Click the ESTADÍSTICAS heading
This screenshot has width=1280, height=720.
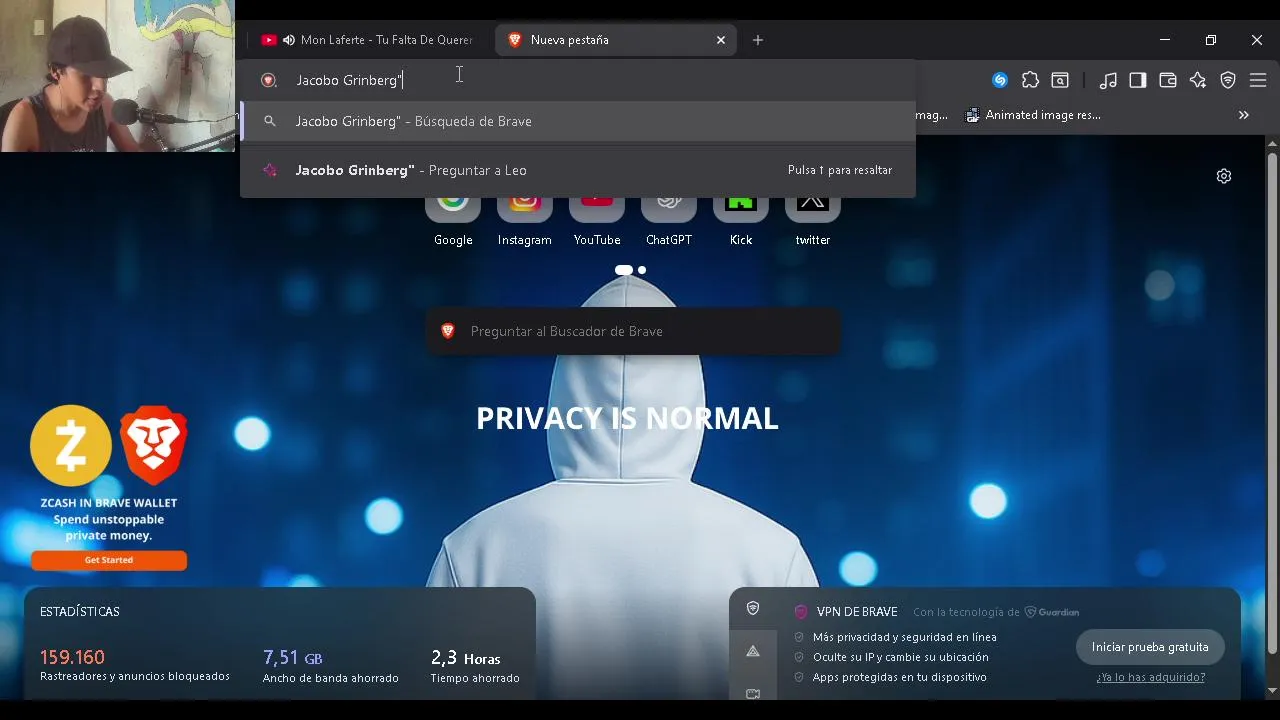[80, 611]
